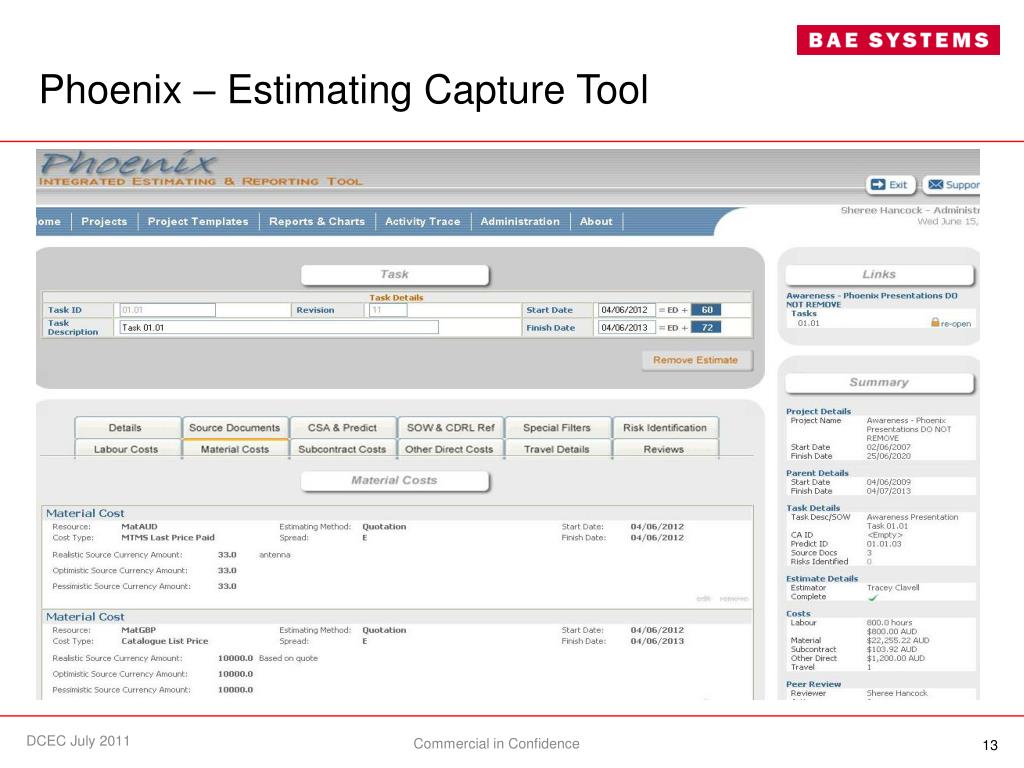The height and width of the screenshot is (768, 1024).
Task: Click the Remove Estimate button
Action: point(696,360)
